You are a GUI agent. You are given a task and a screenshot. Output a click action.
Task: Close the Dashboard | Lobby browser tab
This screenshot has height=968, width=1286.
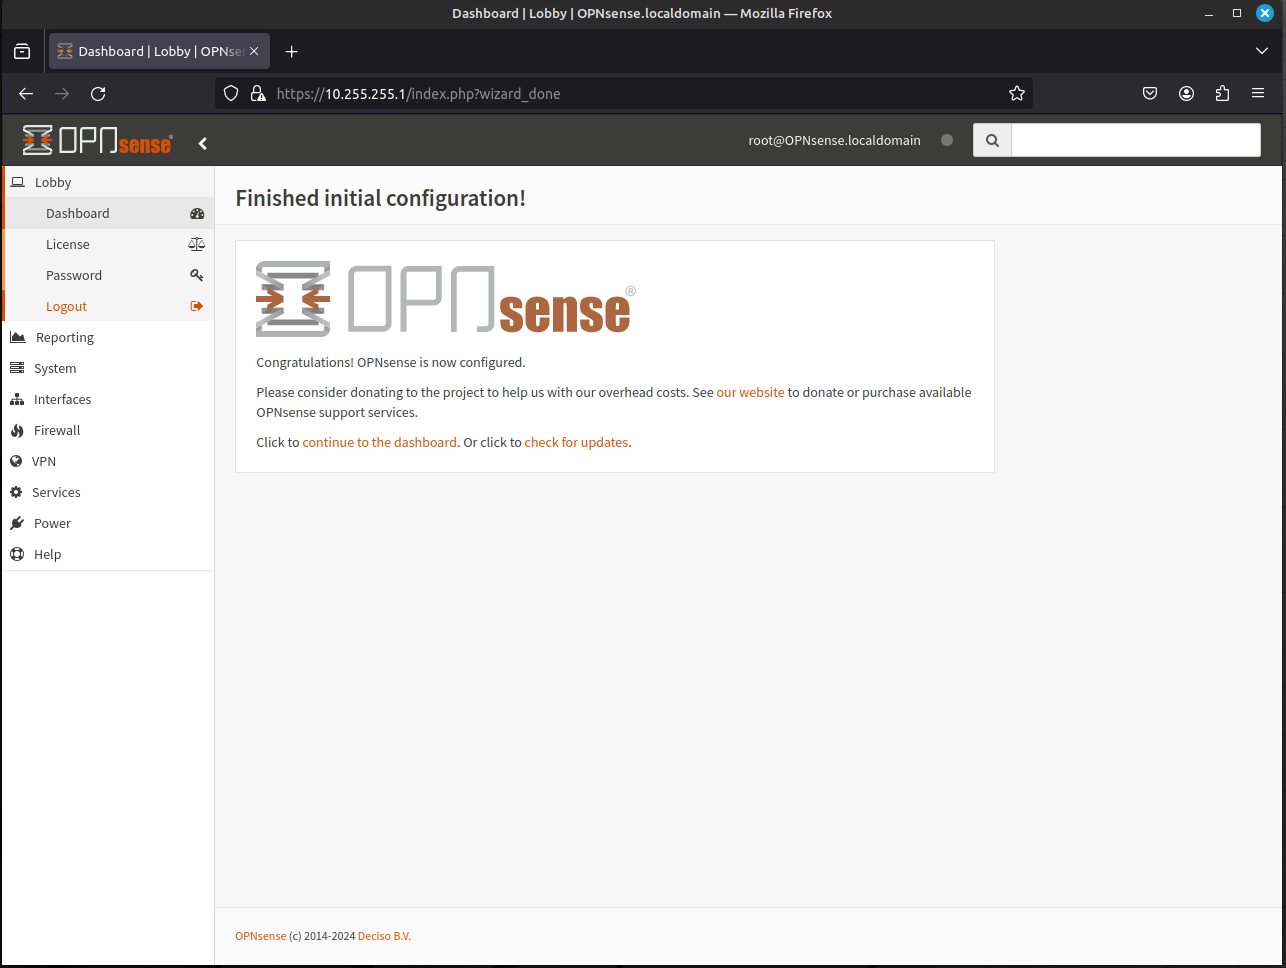click(254, 51)
